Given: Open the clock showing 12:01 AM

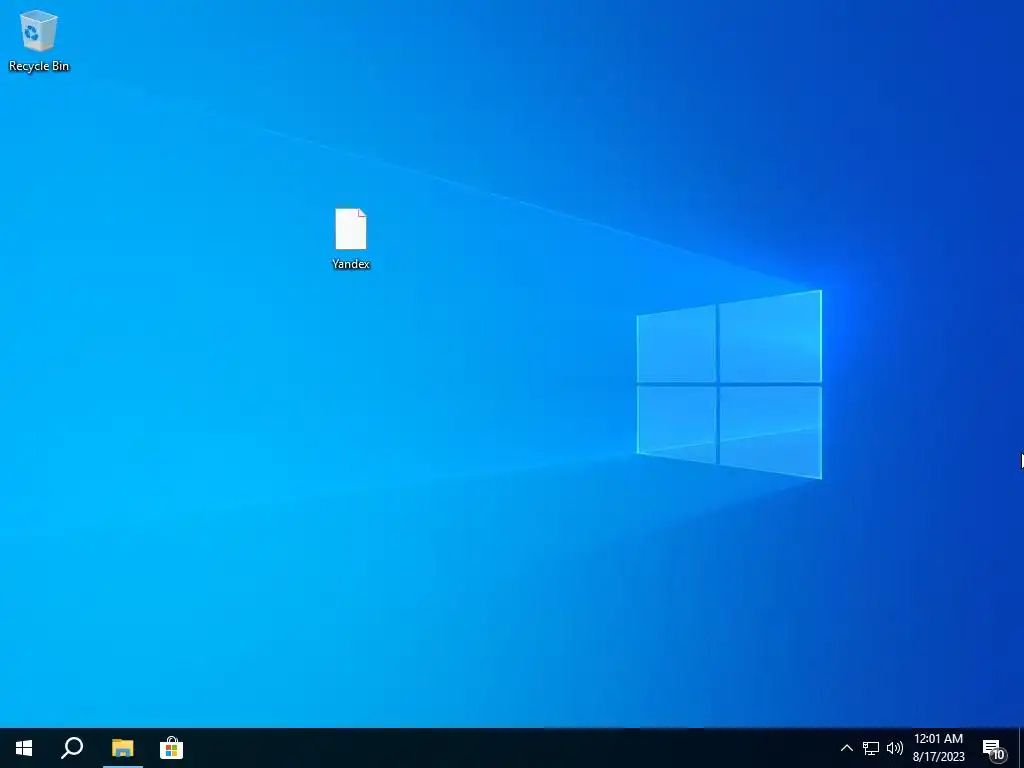Looking at the screenshot, I should (938, 748).
